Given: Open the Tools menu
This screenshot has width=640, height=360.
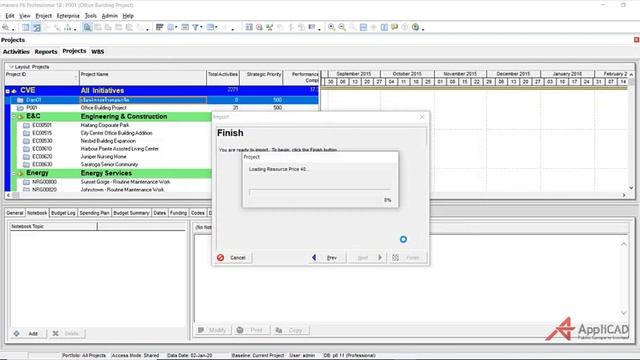Looking at the screenshot, I should [x=91, y=16].
